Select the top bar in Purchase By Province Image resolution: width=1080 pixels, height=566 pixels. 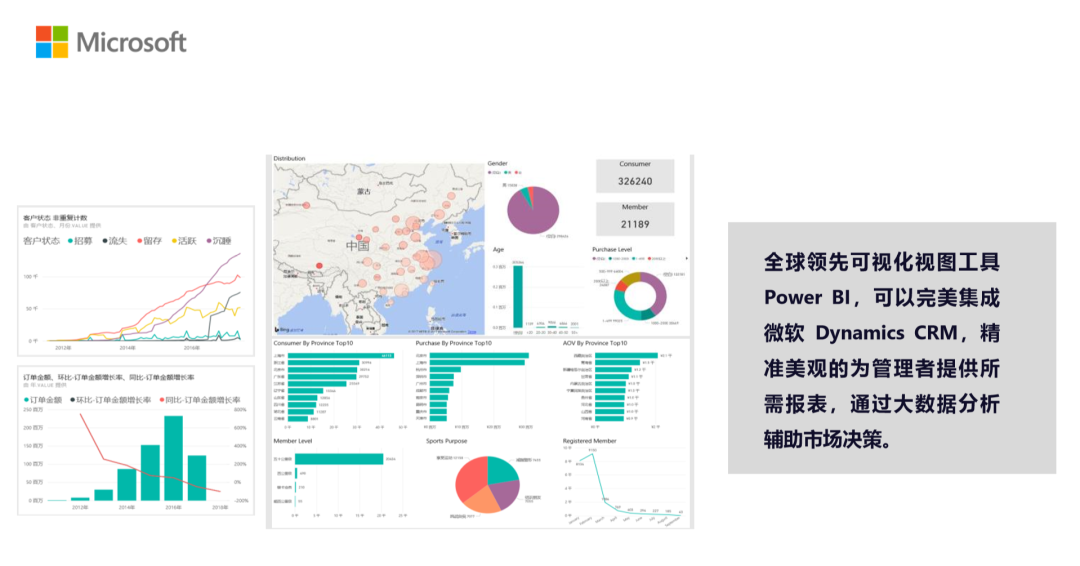[479, 355]
